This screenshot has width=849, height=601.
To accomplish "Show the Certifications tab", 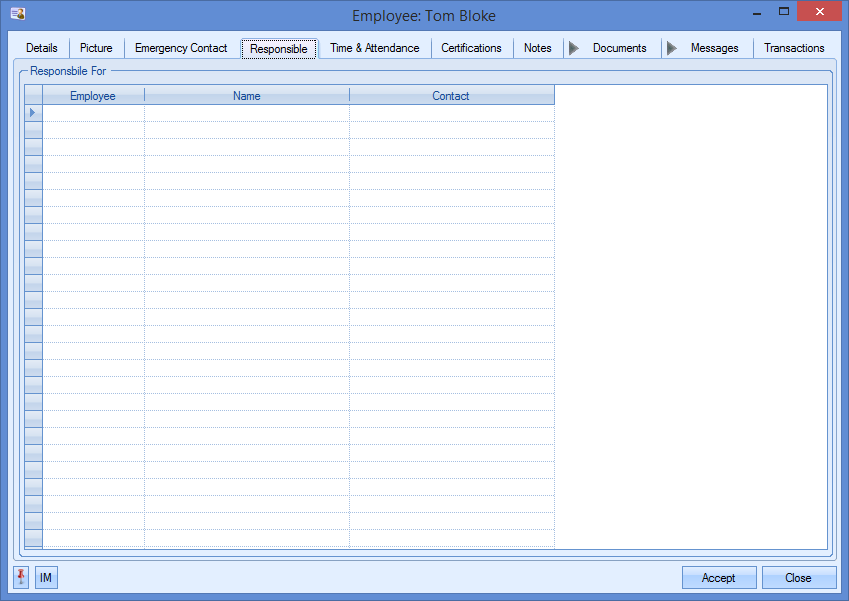I will pyautogui.click(x=471, y=48).
